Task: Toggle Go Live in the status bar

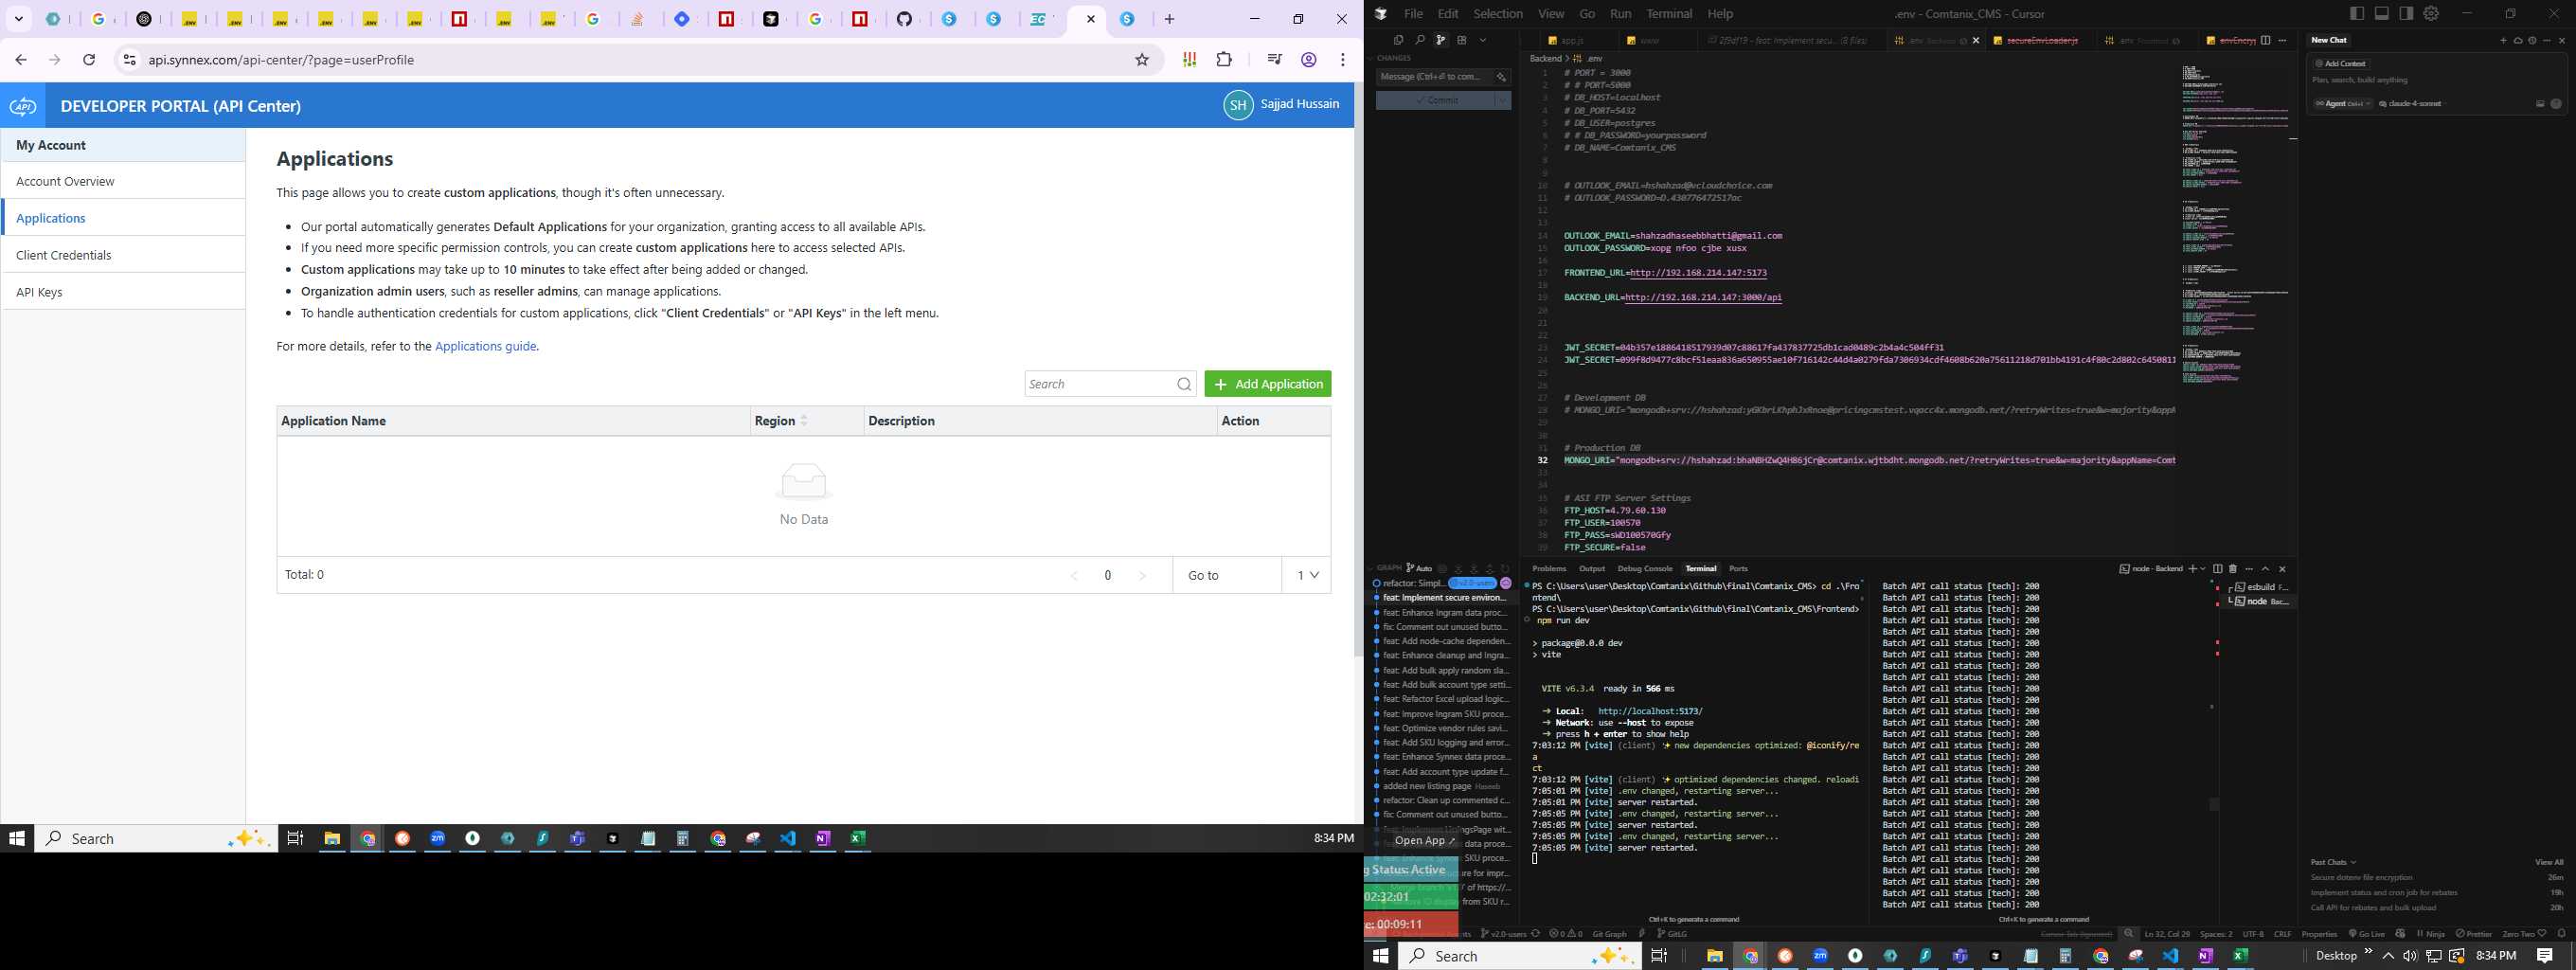Action: [2367, 934]
